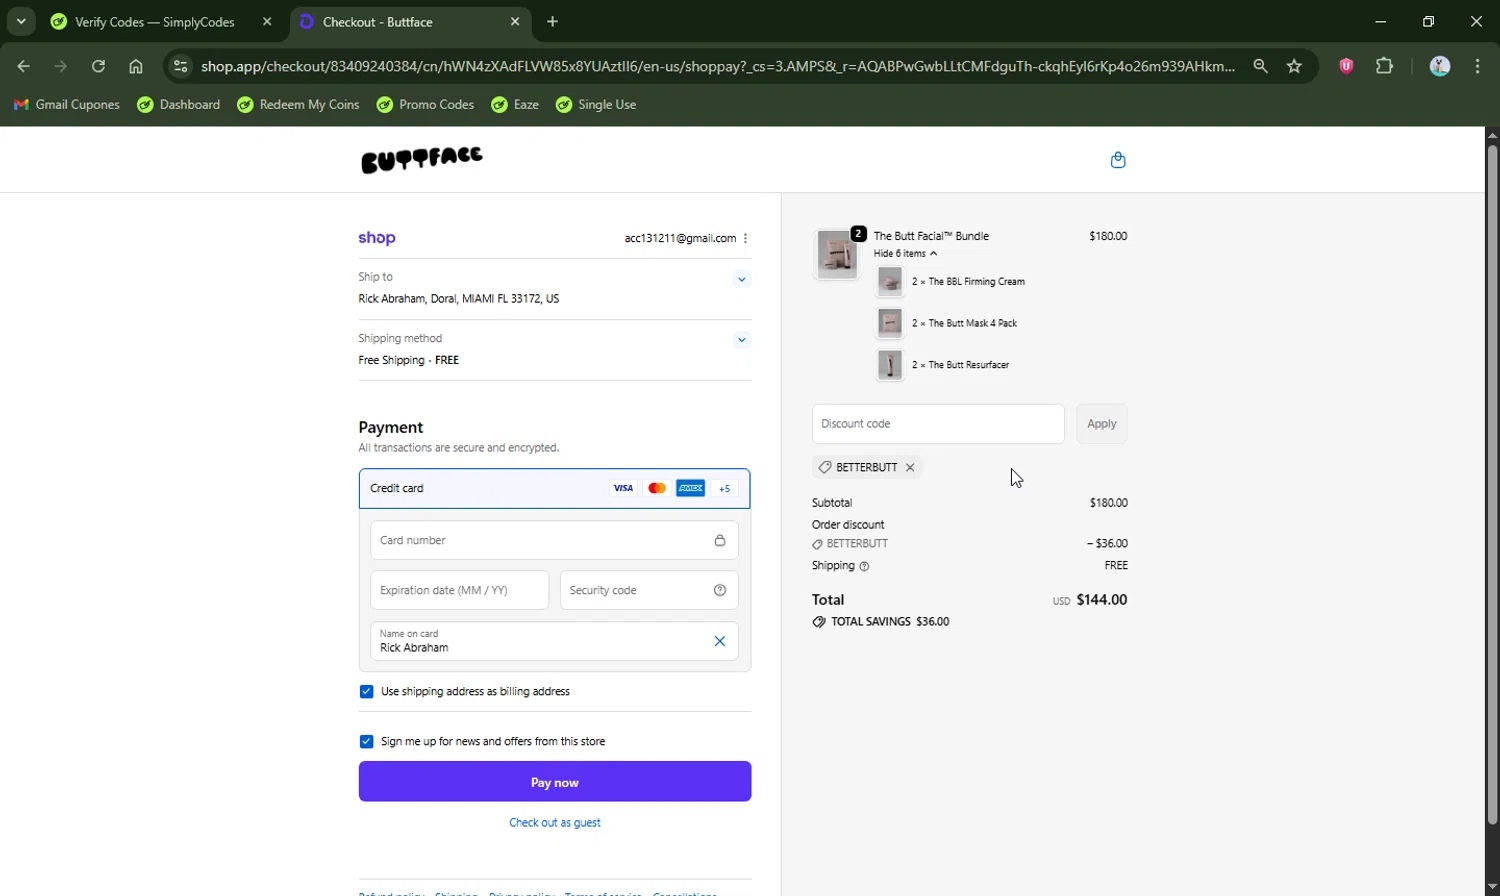
Task: Click the BBL Firming Cream thumbnail
Action: (890, 282)
